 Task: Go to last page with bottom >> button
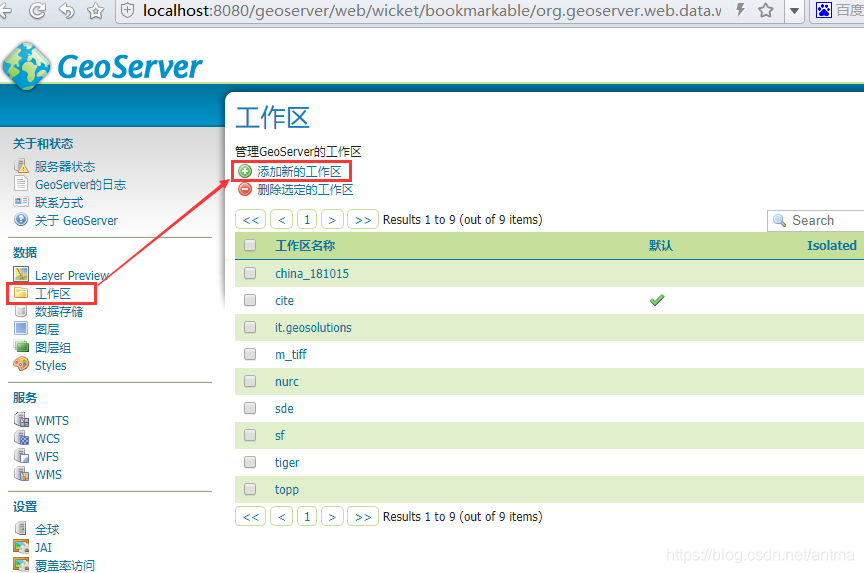pos(363,516)
